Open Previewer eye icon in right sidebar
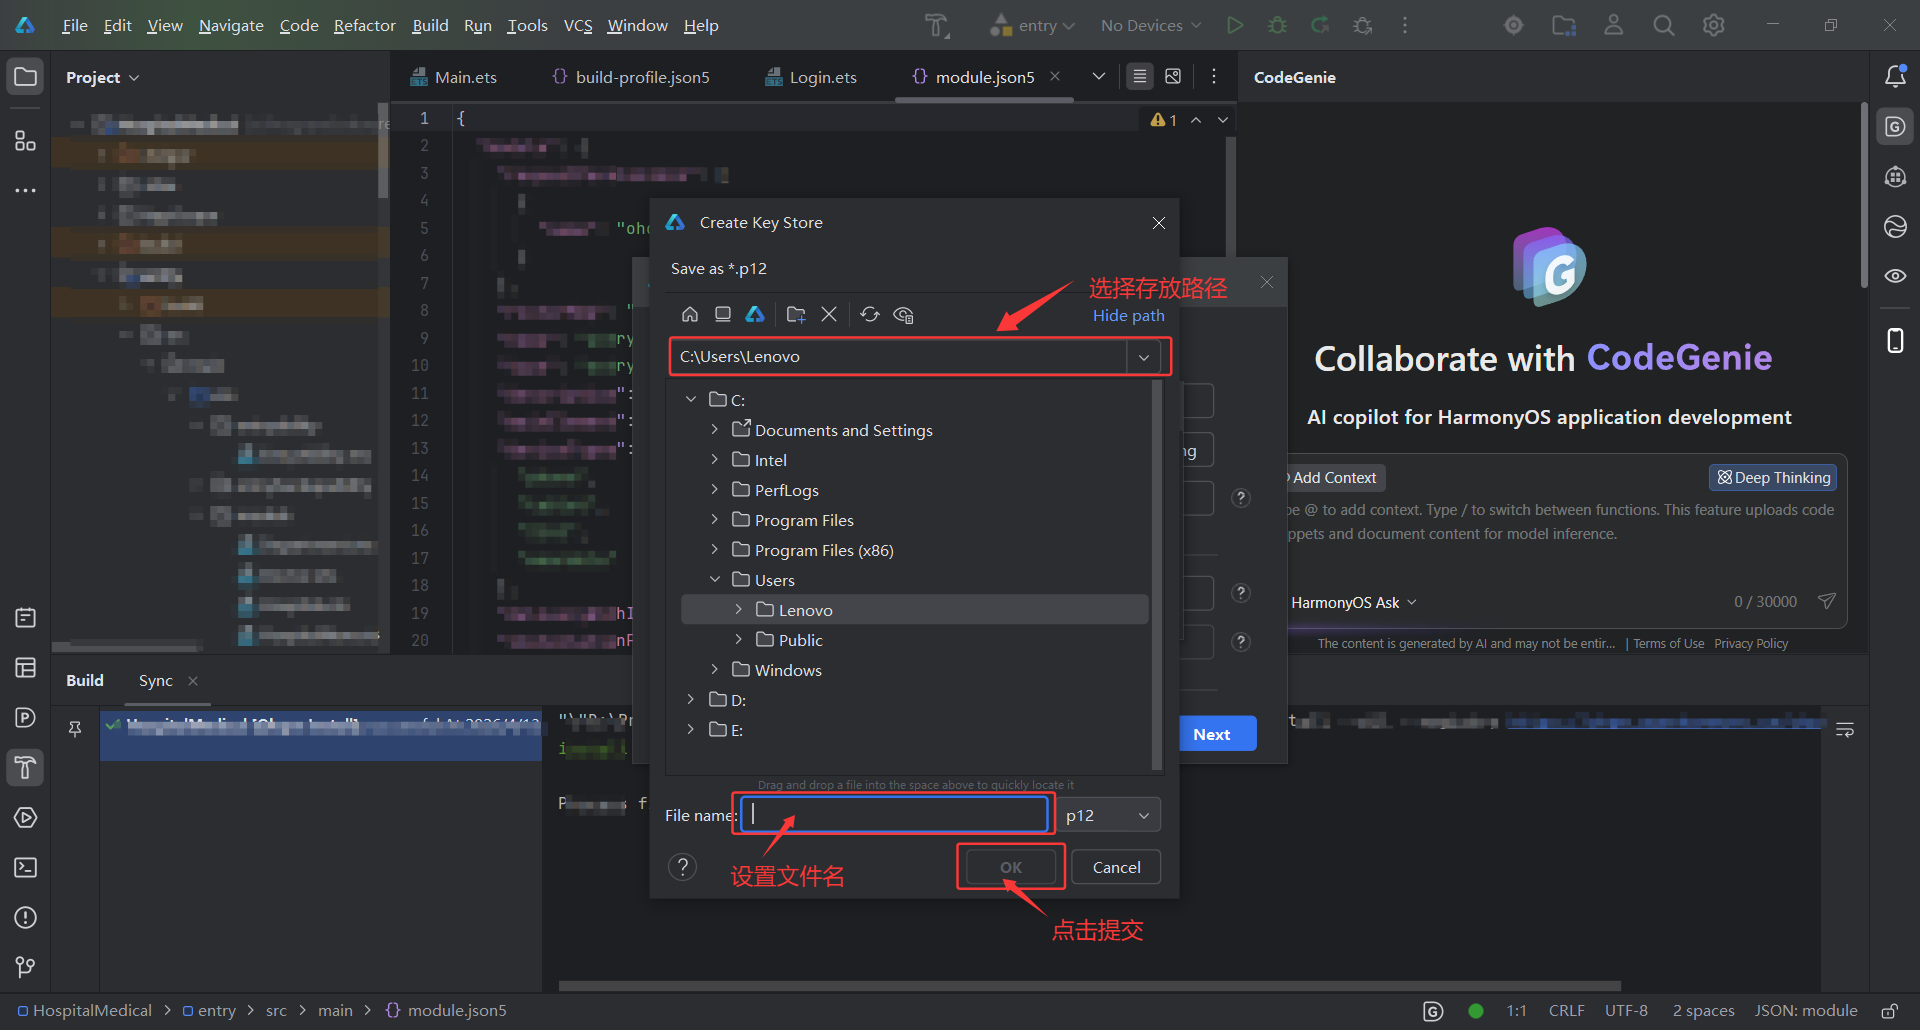 click(x=1895, y=276)
